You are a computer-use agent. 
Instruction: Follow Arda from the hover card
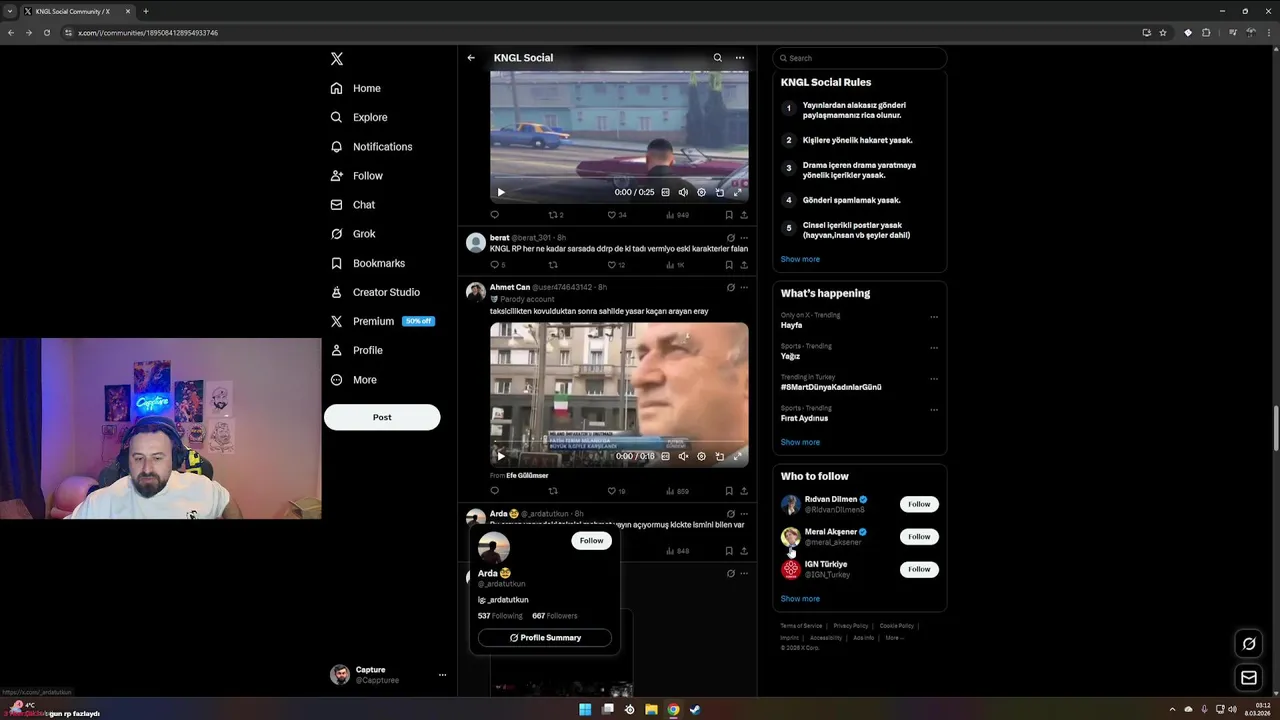click(592, 541)
